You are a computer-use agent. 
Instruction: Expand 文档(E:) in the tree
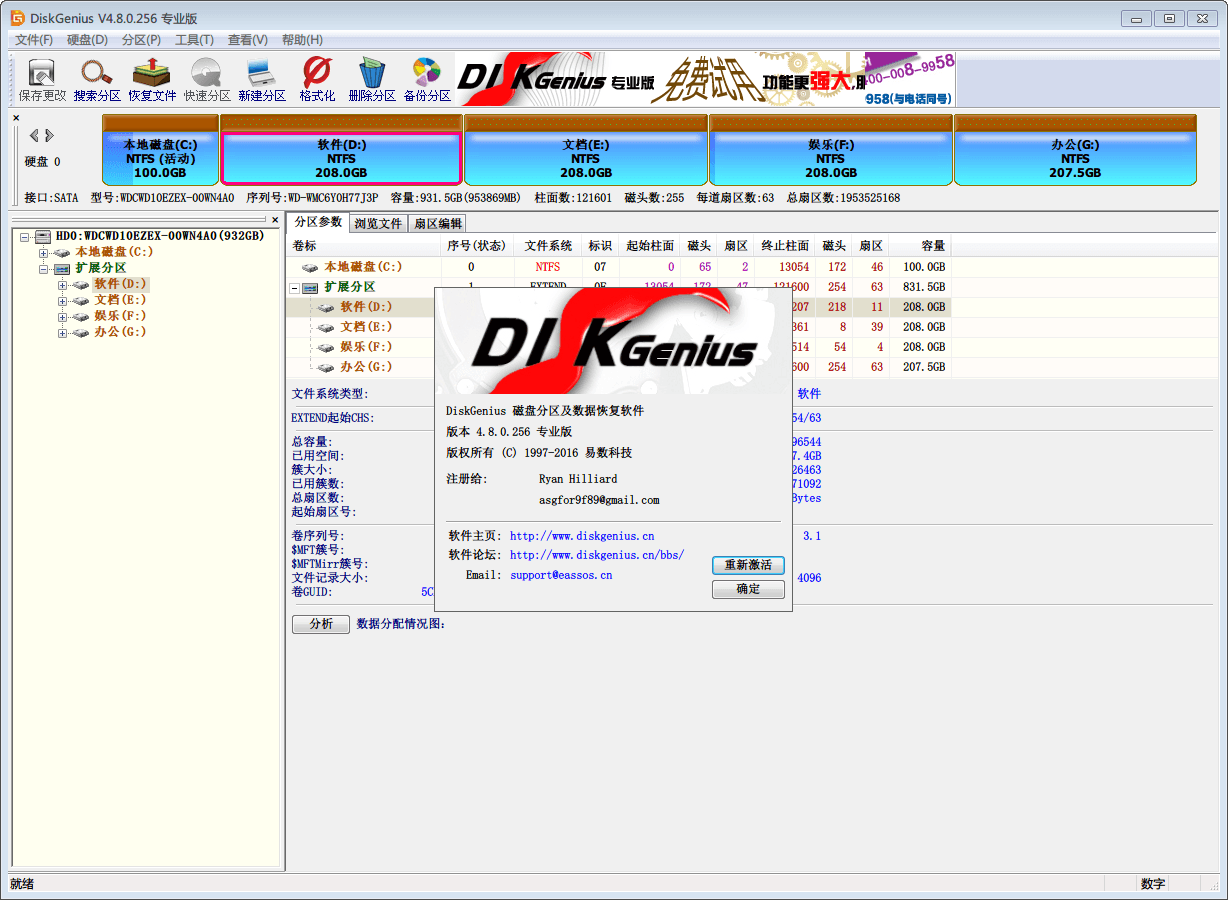tap(62, 301)
